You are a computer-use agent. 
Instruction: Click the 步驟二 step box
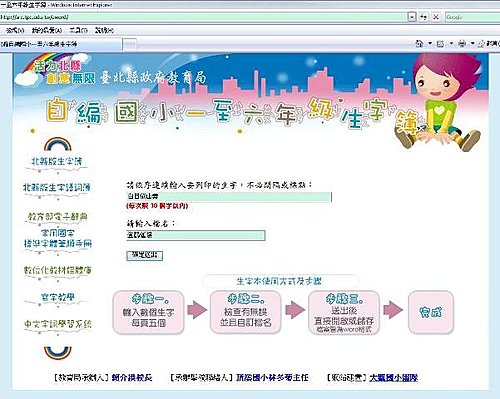pos(246,312)
